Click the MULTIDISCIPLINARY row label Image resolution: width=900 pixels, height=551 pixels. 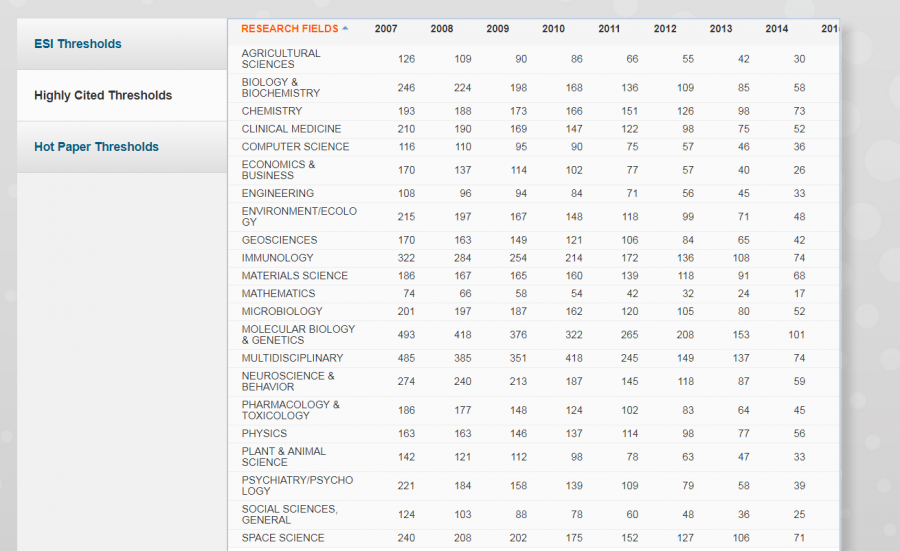pos(292,359)
